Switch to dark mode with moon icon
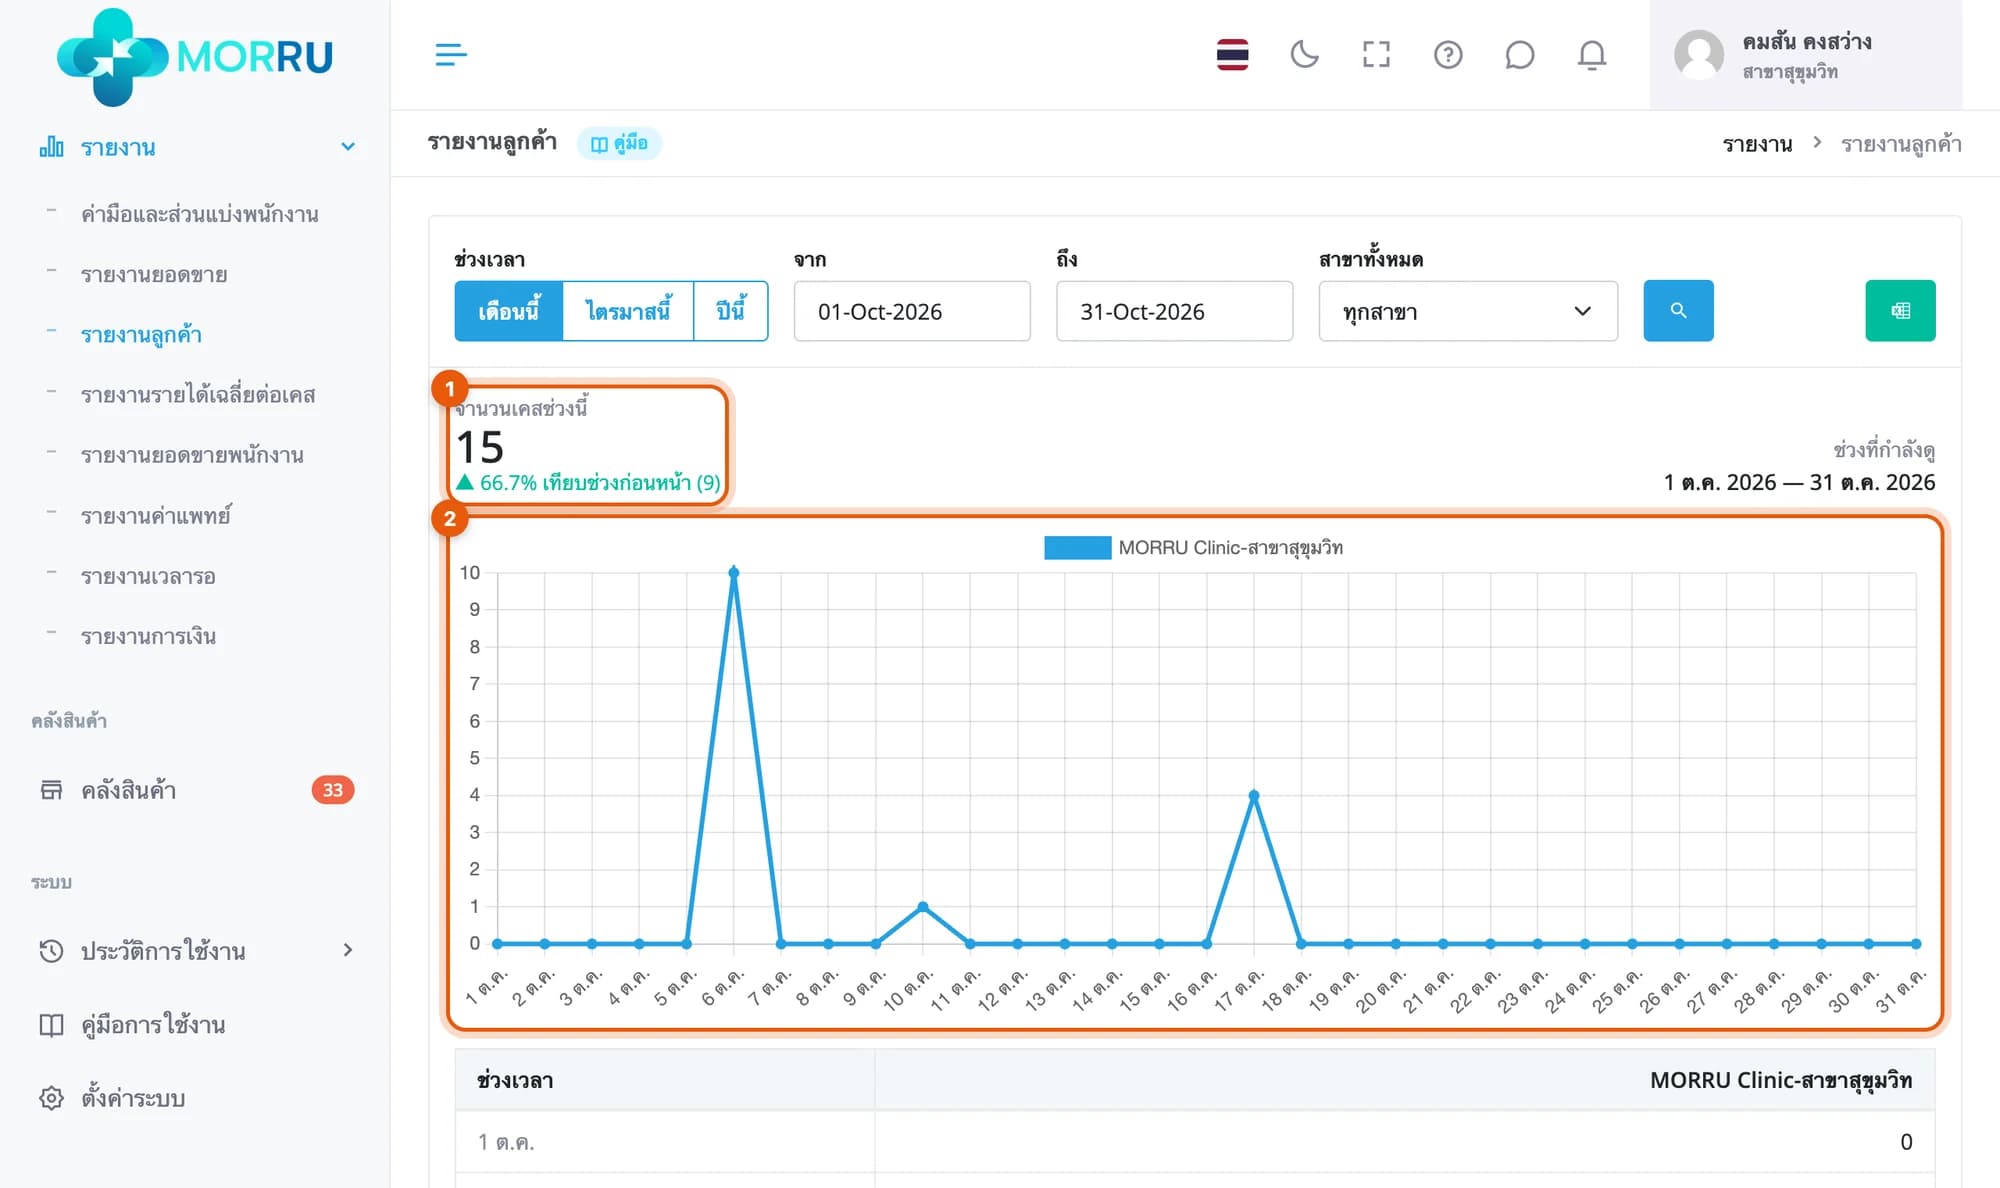The image size is (2000, 1188). coord(1304,55)
